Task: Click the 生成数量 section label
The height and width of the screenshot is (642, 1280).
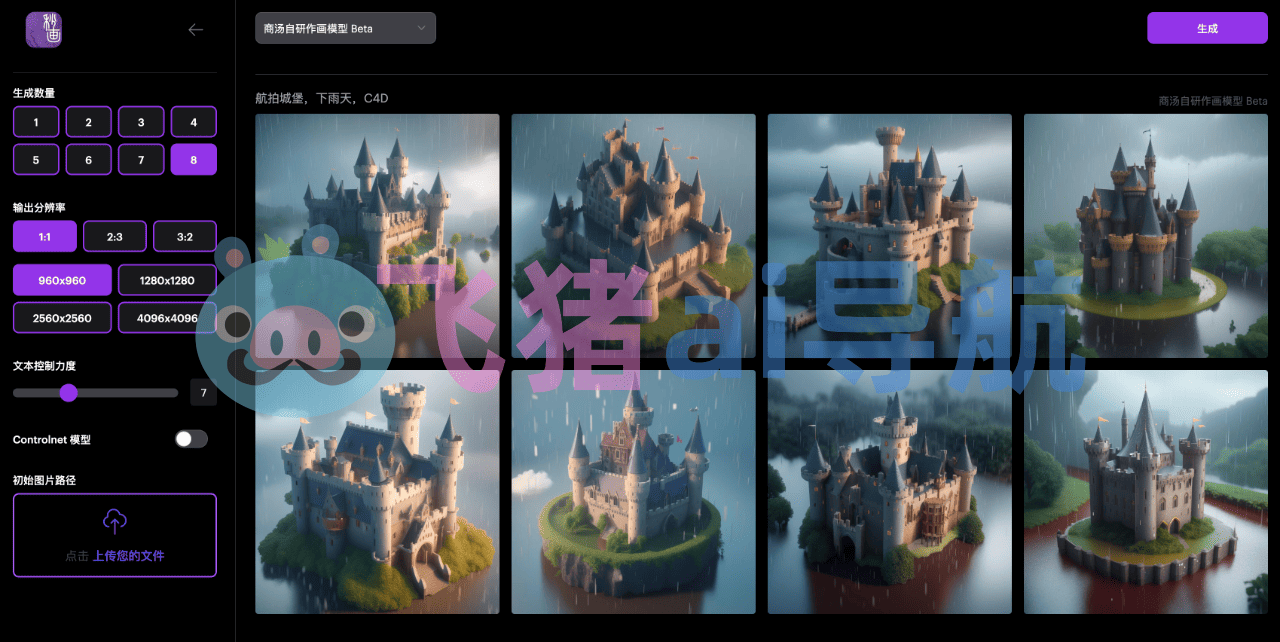Action: point(34,93)
